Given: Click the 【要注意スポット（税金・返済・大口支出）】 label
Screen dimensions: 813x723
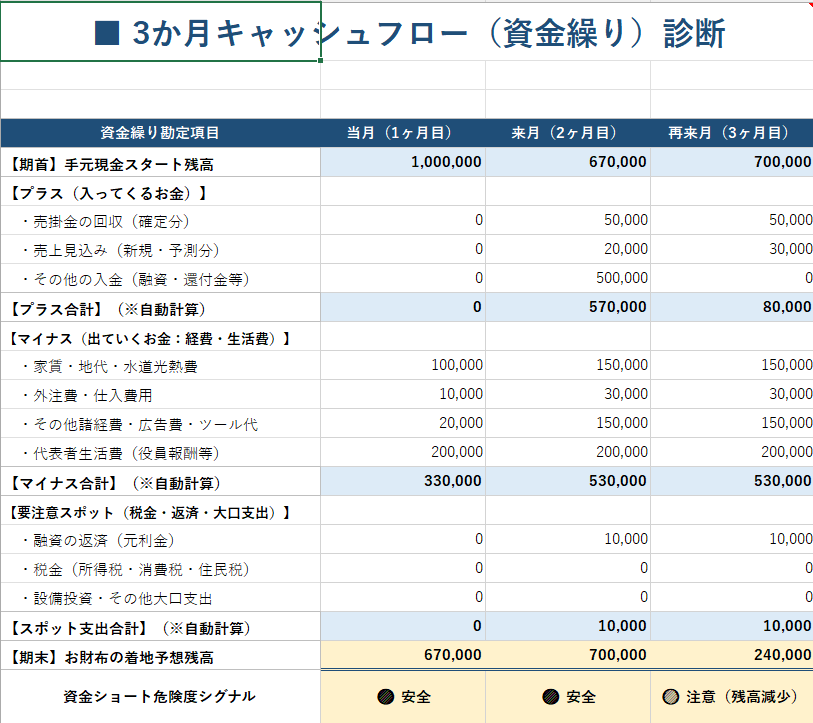Looking at the screenshot, I should pos(150,513).
